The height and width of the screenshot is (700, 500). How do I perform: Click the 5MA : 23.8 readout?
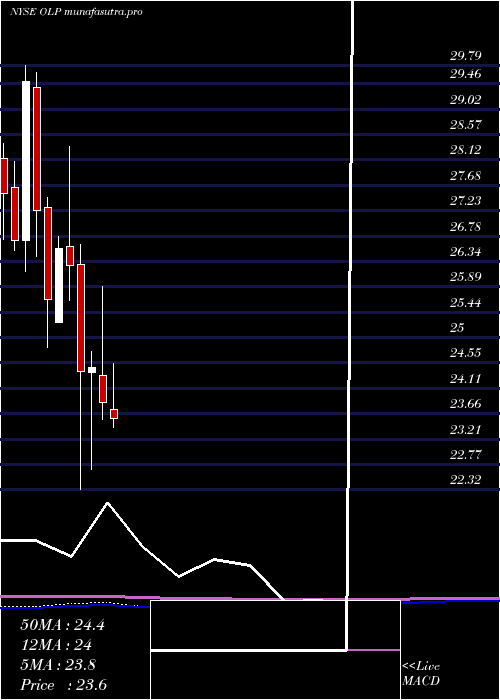coord(58,665)
